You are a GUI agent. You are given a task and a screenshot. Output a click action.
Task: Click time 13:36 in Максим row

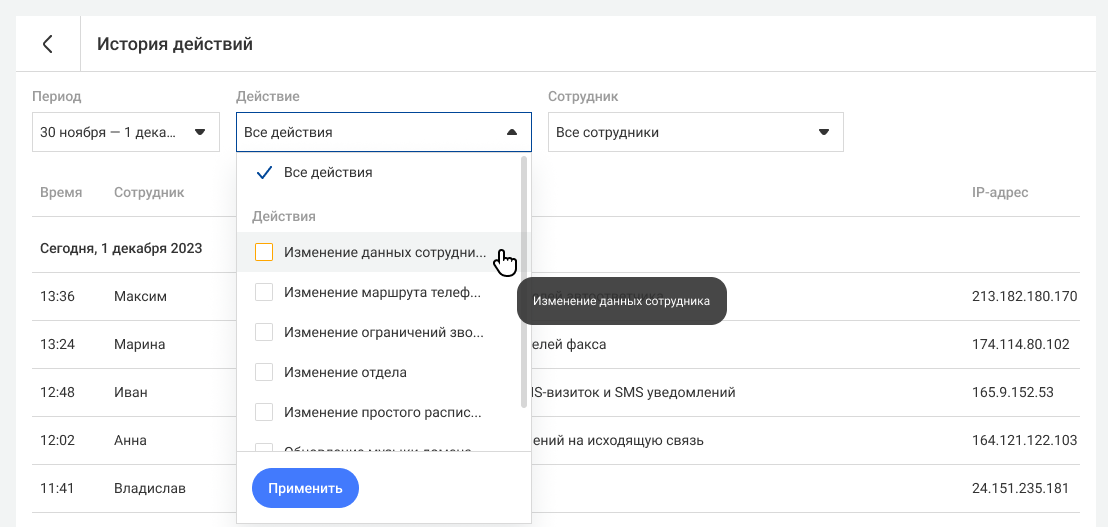pyautogui.click(x=57, y=297)
